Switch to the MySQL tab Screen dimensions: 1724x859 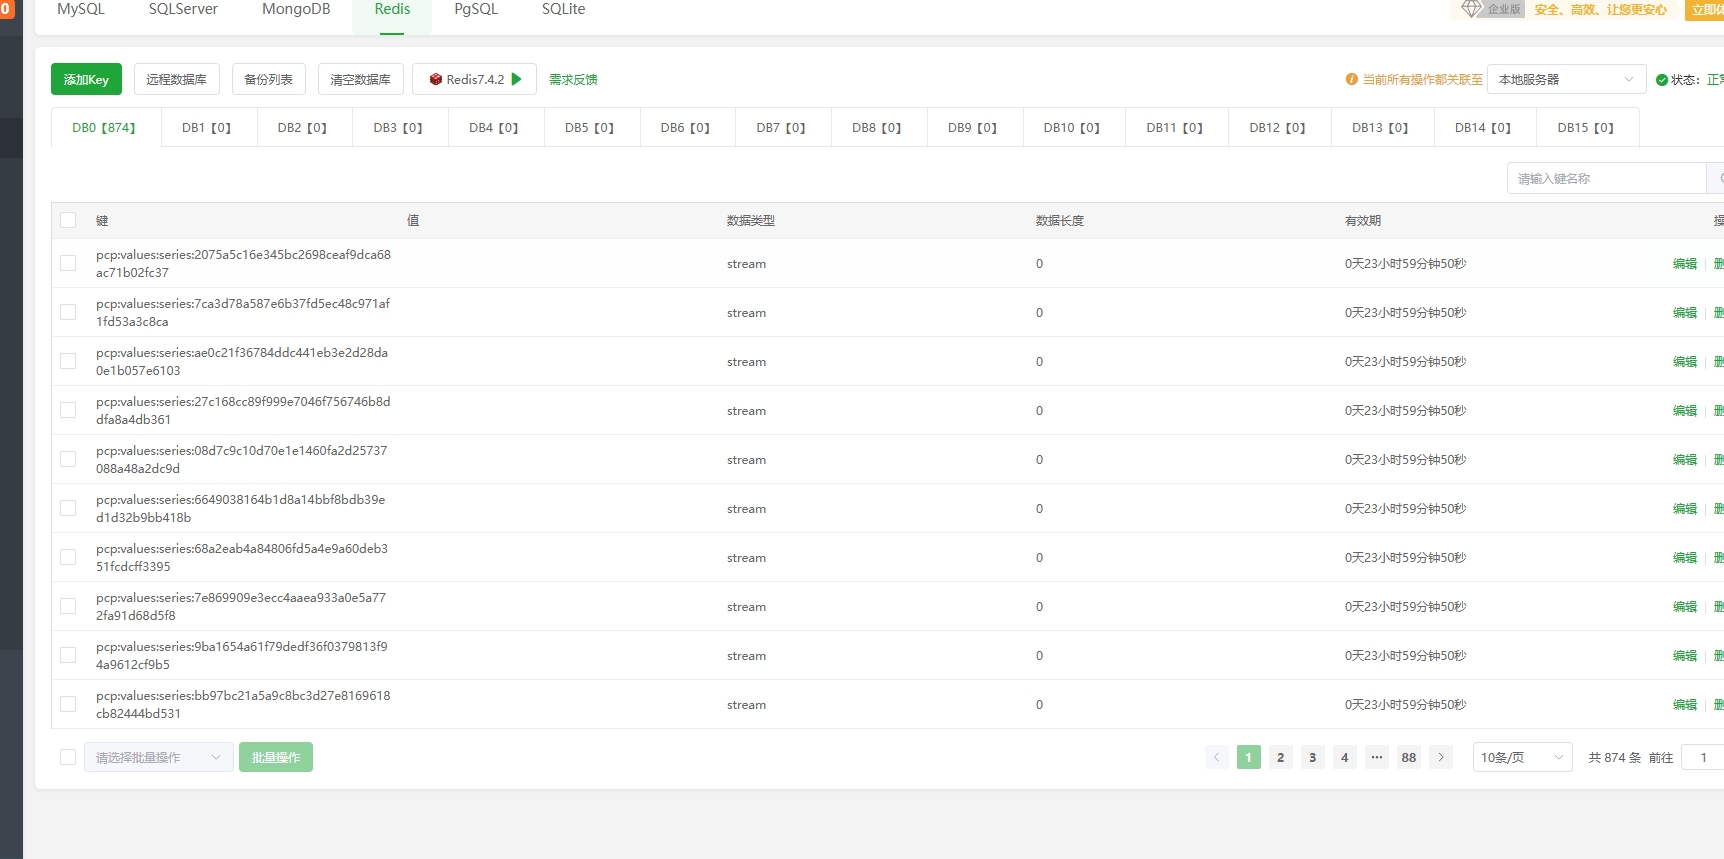[81, 9]
